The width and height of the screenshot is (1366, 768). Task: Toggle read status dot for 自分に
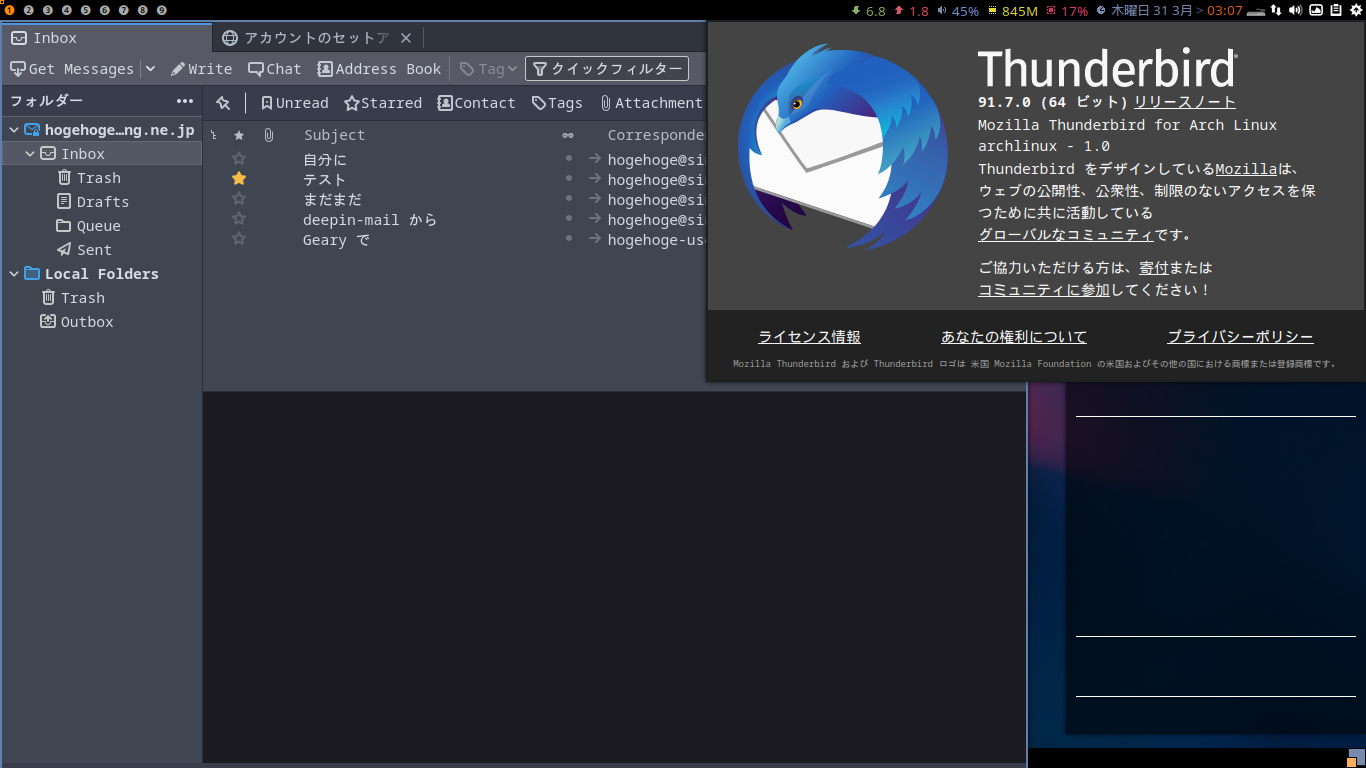click(x=568, y=158)
